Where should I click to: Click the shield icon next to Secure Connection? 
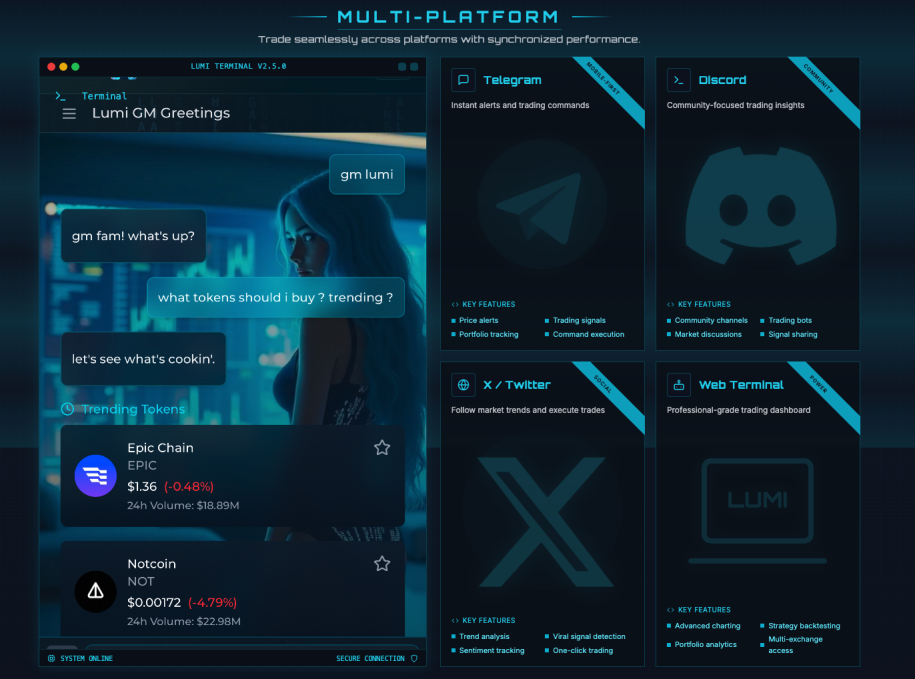(x=414, y=659)
